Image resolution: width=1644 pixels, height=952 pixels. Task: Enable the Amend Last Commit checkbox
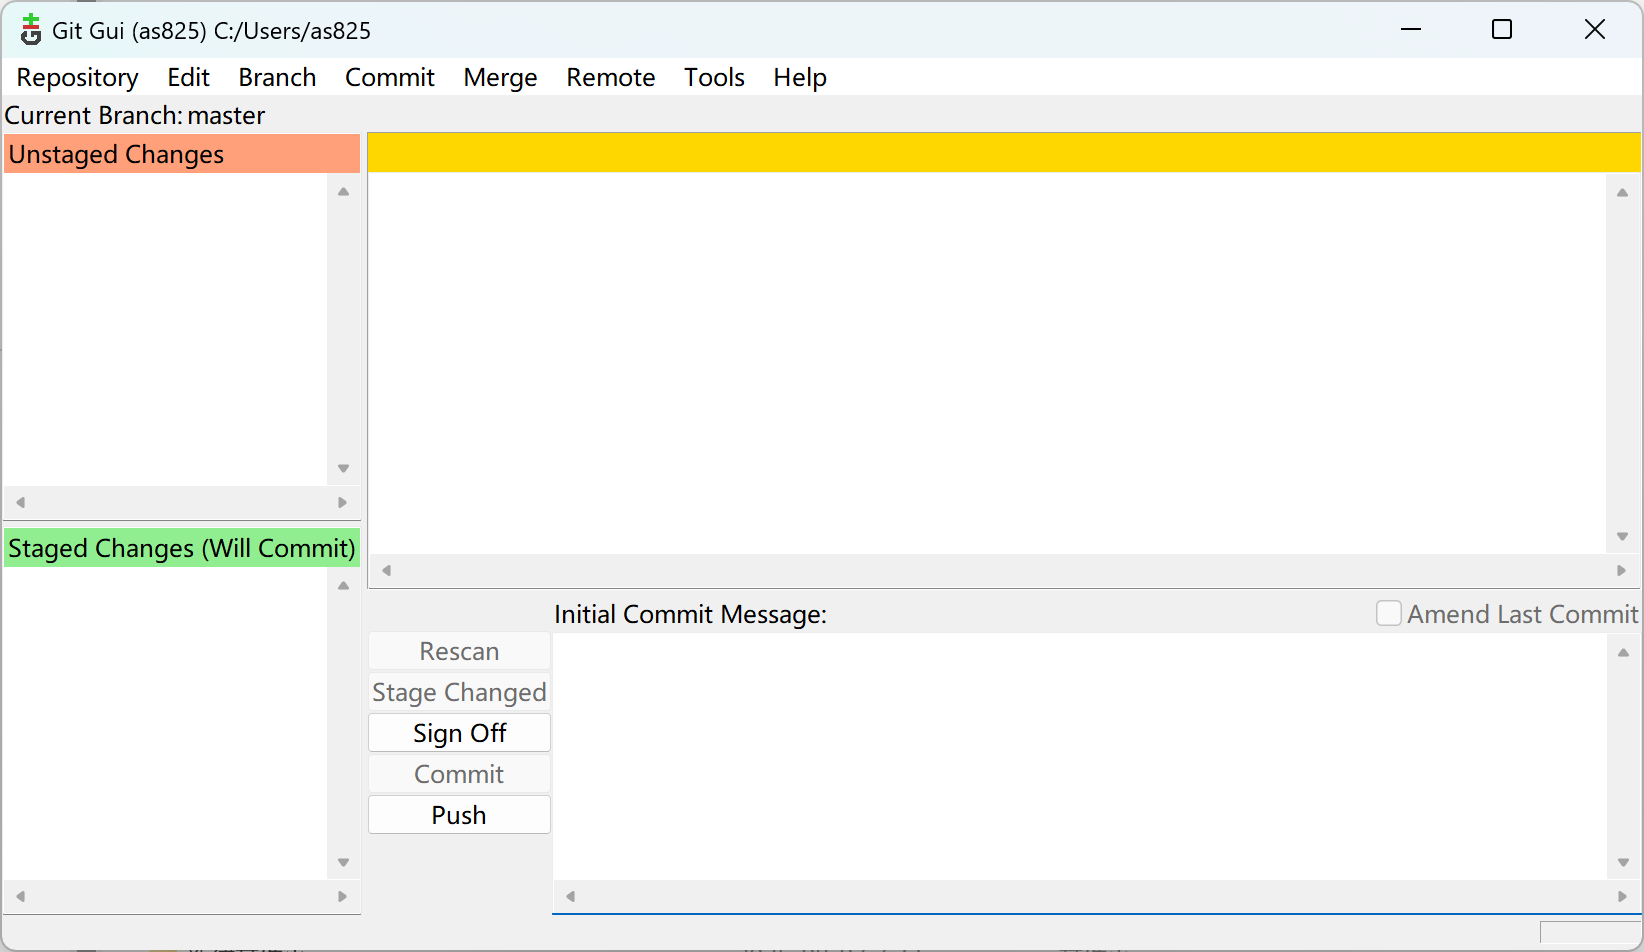tap(1389, 613)
